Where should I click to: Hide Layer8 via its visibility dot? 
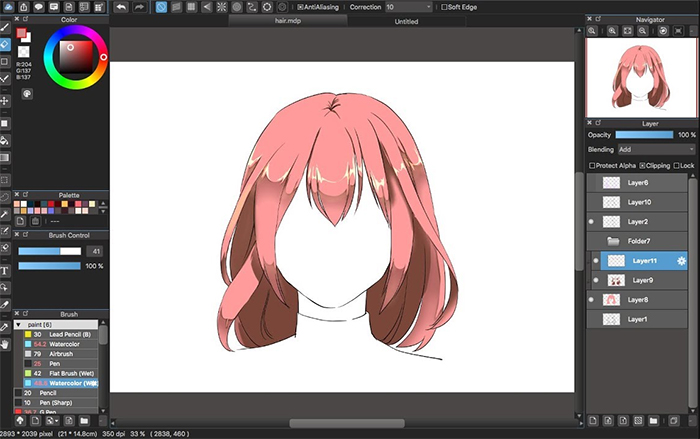592,300
